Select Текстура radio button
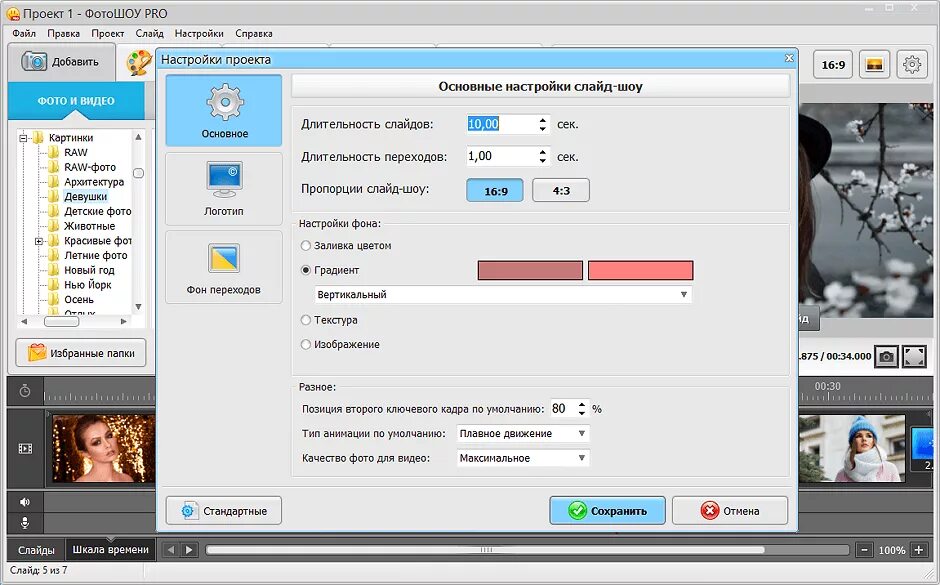This screenshot has width=940, height=585. (x=306, y=320)
